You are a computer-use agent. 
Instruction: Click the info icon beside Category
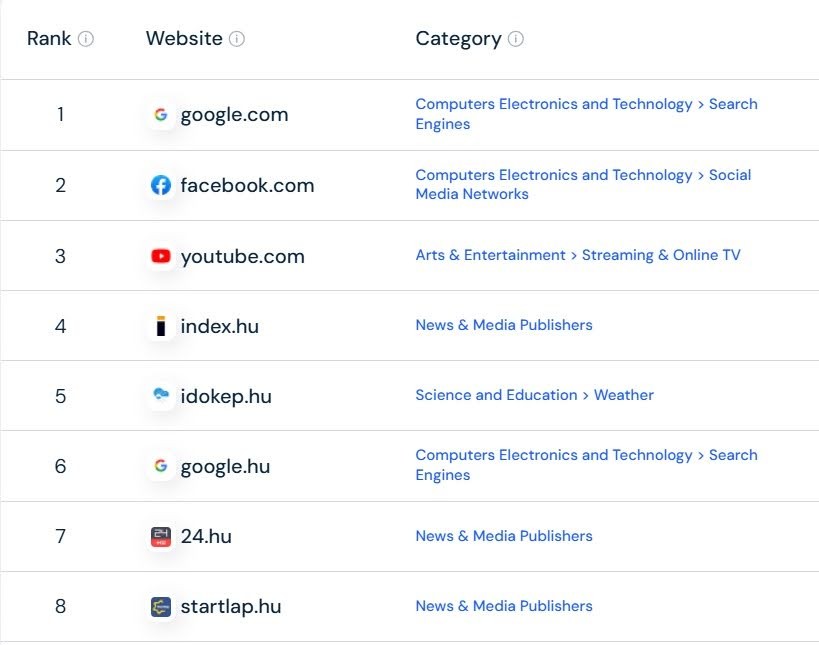pyautogui.click(x=516, y=39)
